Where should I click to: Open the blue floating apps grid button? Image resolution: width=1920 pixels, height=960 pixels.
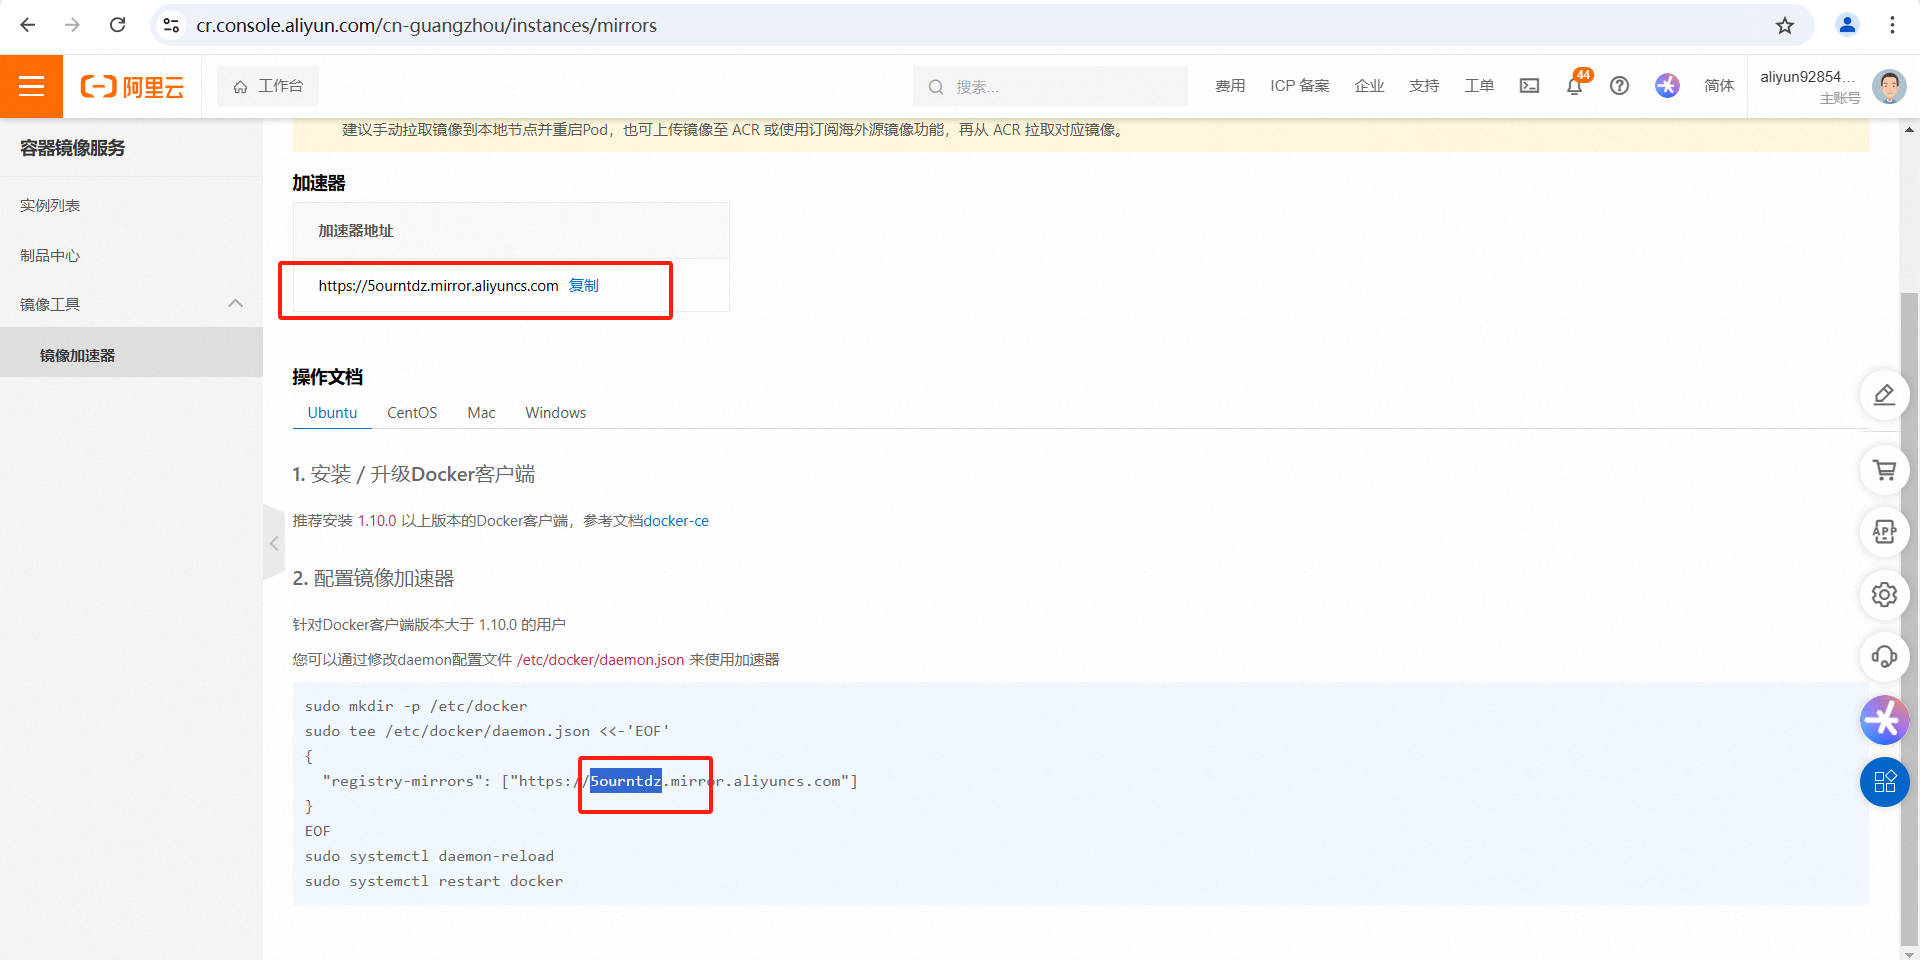pyautogui.click(x=1884, y=782)
